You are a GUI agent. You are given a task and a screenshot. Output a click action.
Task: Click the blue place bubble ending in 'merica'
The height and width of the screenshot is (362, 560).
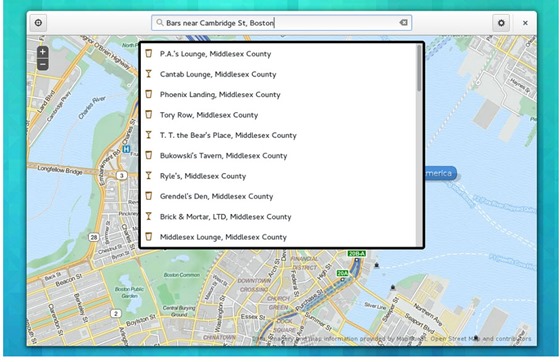tap(440, 174)
